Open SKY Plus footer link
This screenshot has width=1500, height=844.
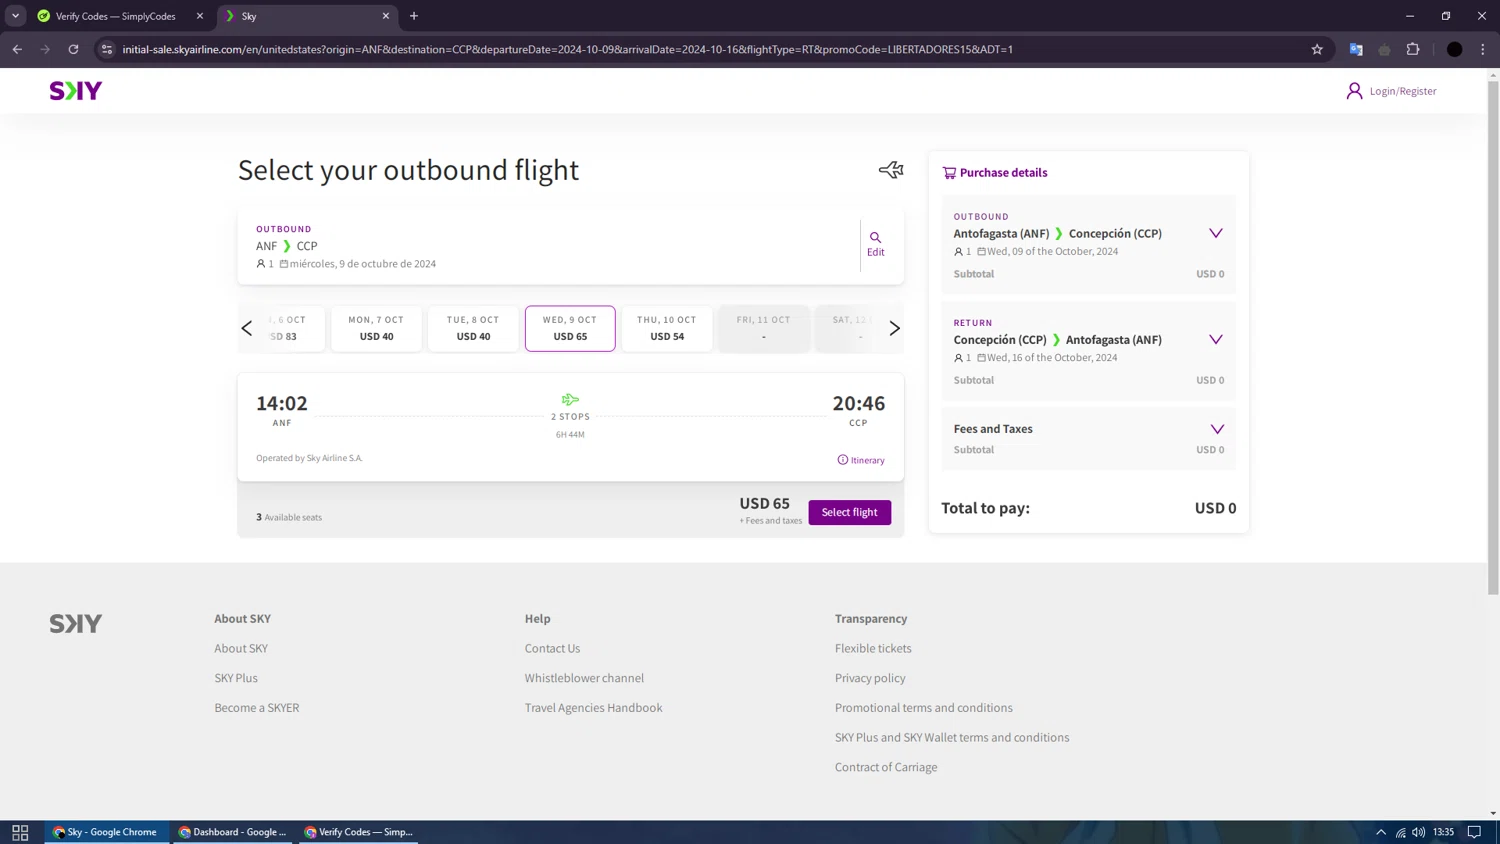coord(236,678)
